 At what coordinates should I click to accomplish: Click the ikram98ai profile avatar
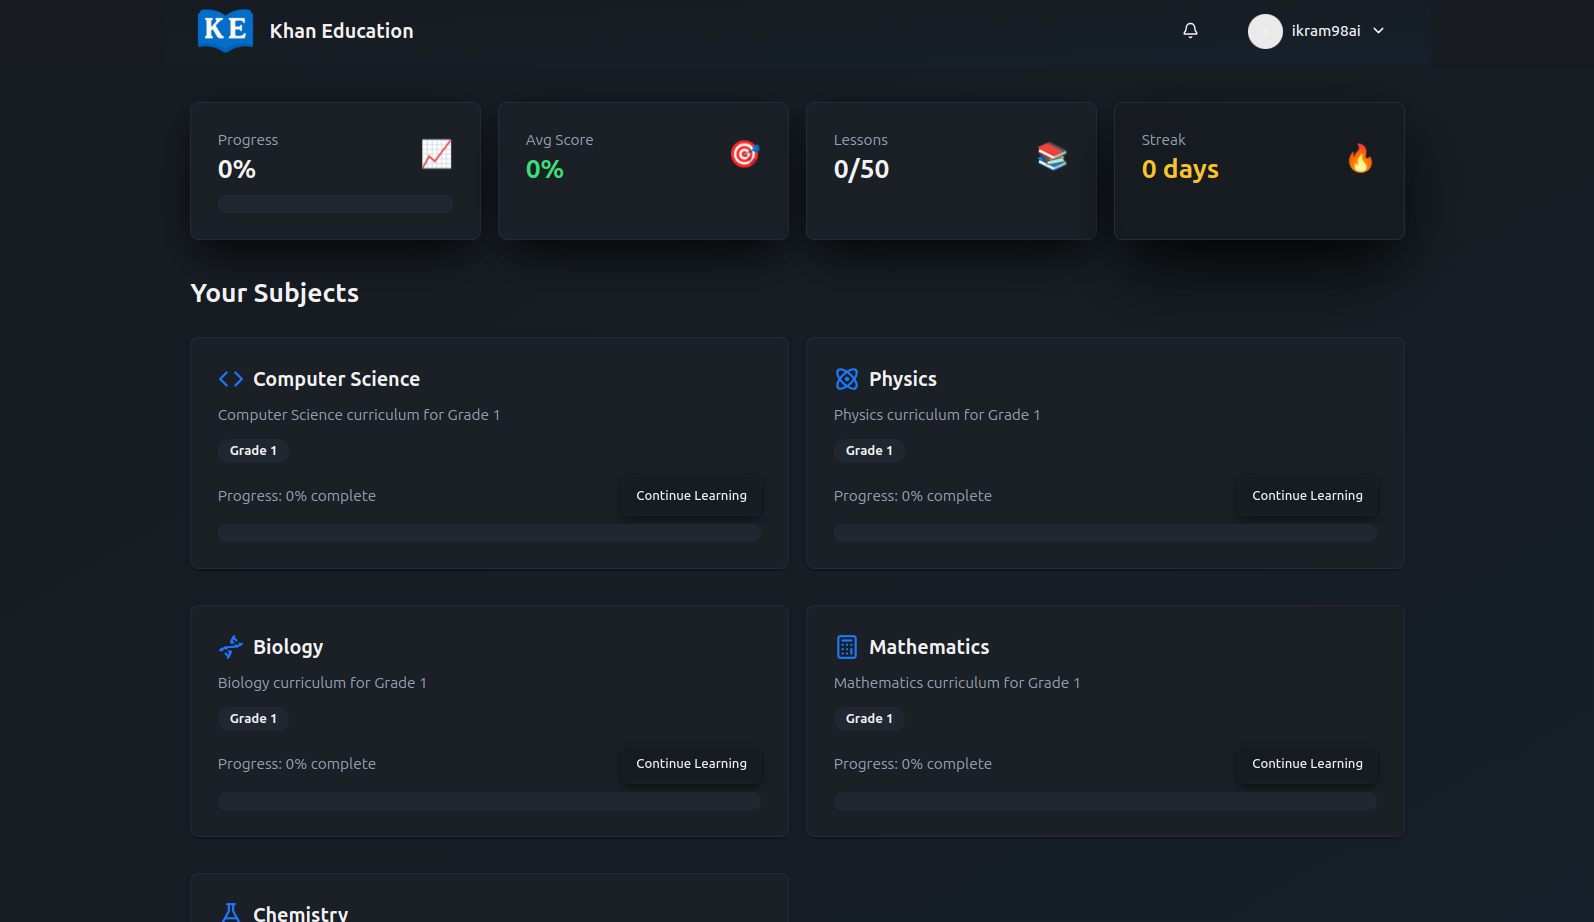click(1265, 31)
